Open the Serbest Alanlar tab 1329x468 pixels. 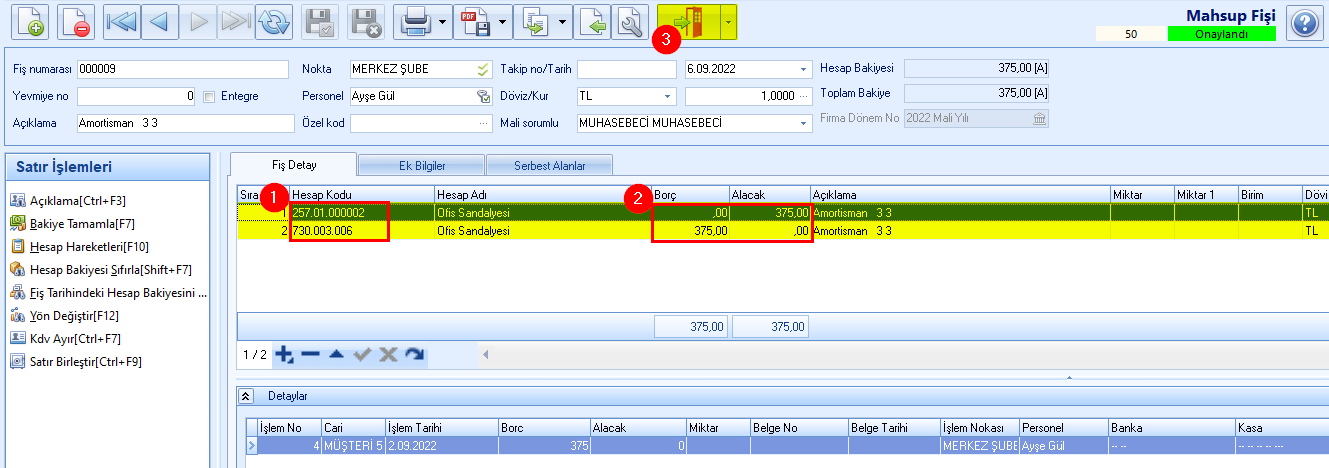point(549,165)
